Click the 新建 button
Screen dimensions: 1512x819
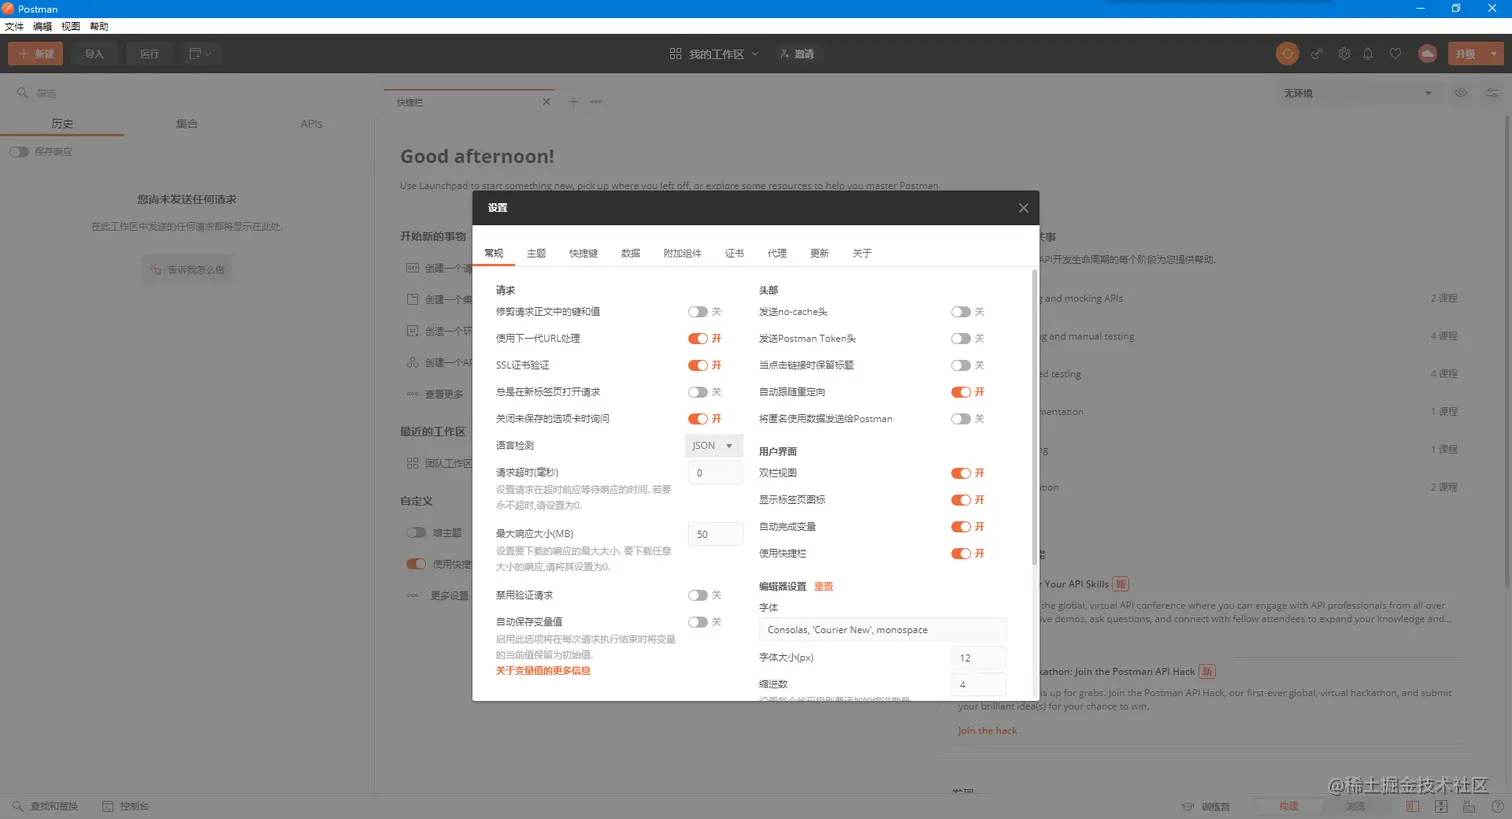pos(36,54)
